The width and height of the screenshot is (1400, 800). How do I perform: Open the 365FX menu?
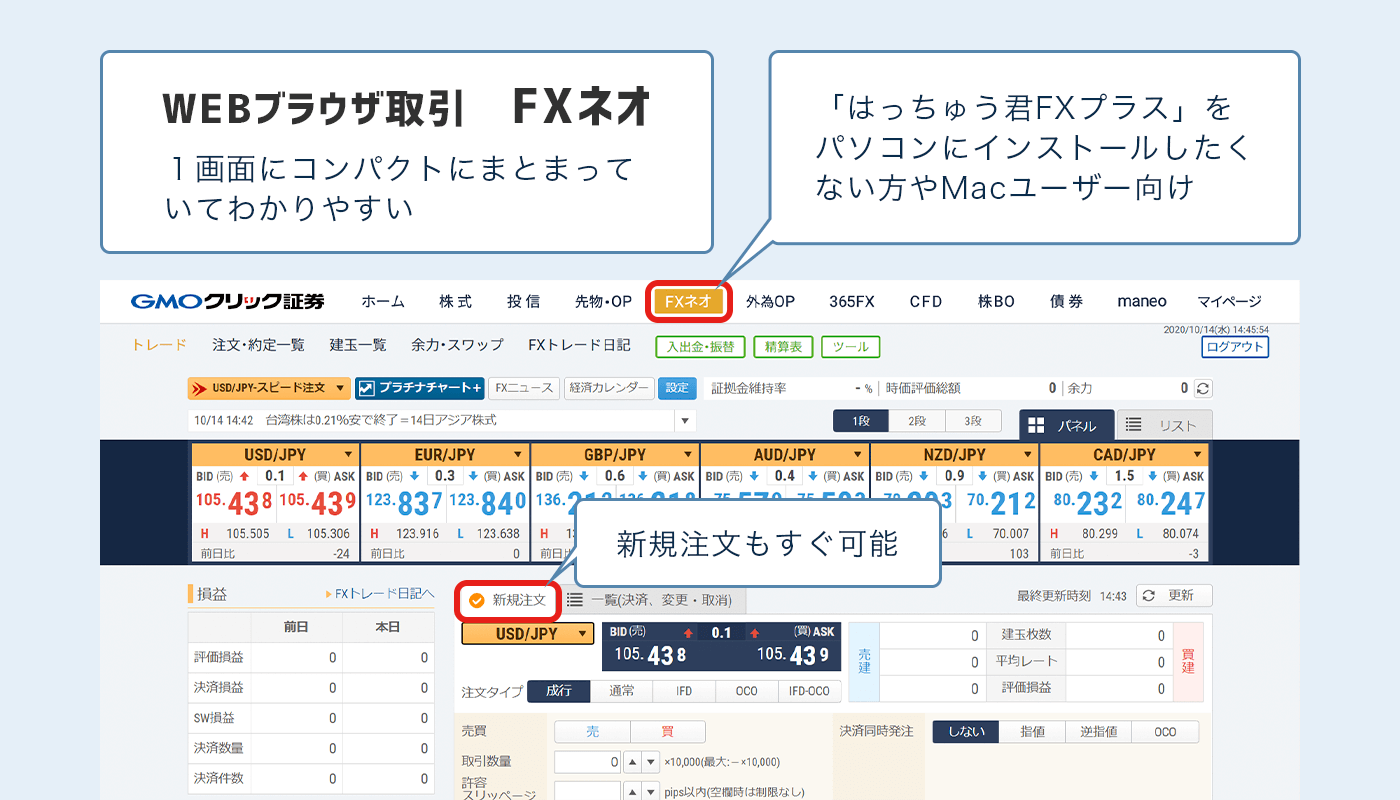pyautogui.click(x=852, y=301)
